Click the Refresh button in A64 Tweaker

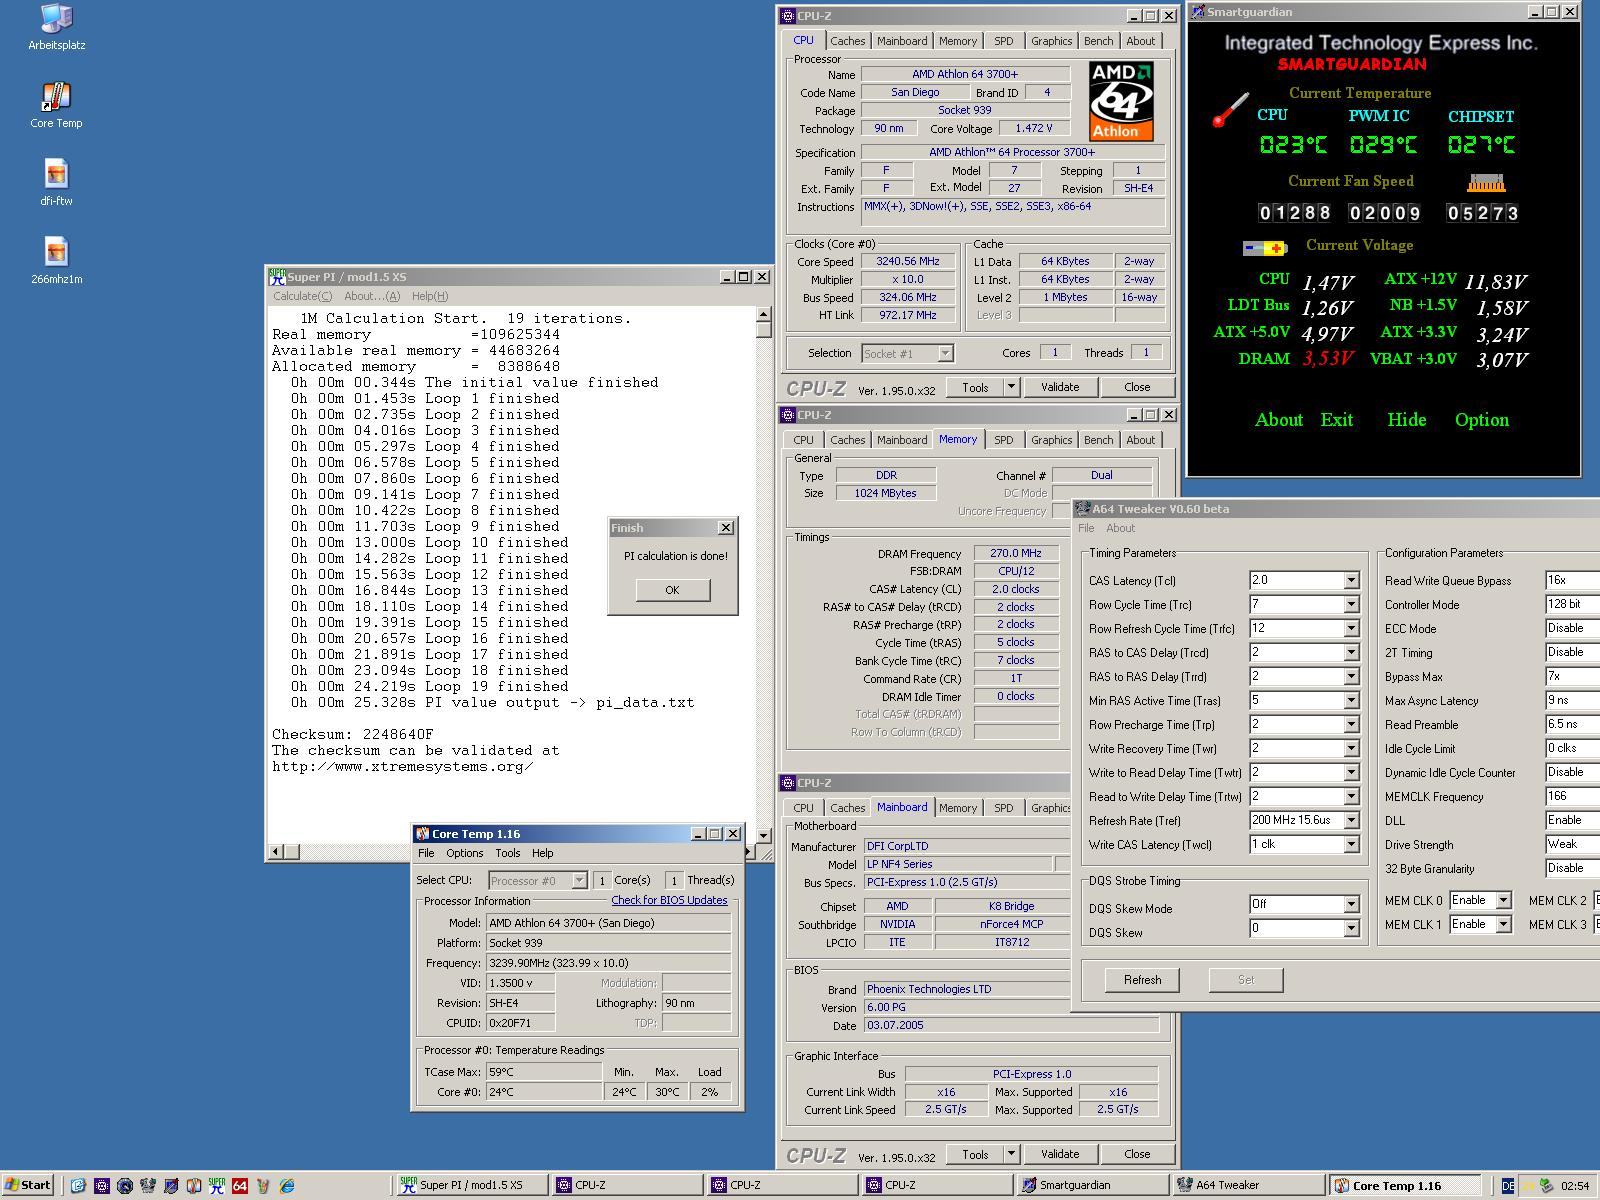tap(1142, 980)
